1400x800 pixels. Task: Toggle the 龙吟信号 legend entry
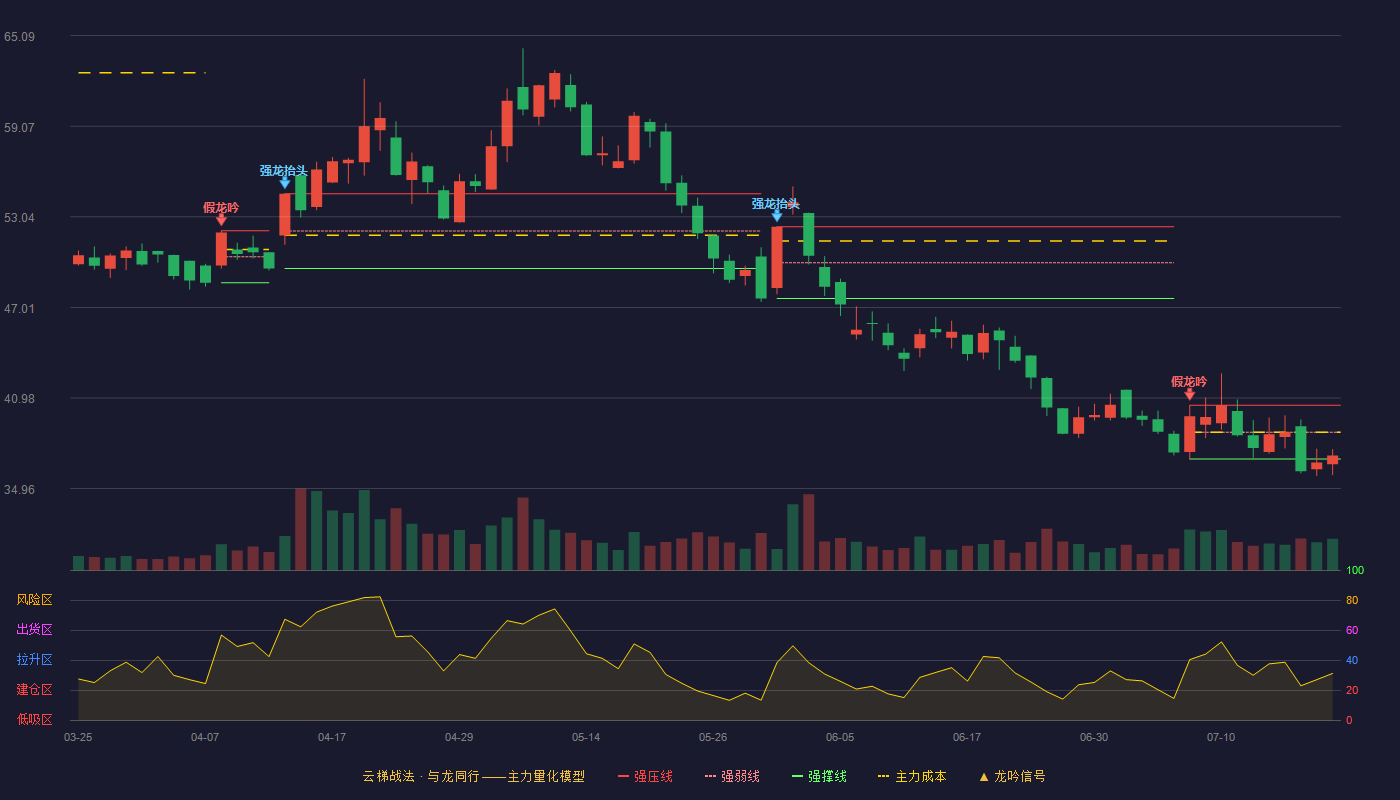pyautogui.click(x=1011, y=776)
